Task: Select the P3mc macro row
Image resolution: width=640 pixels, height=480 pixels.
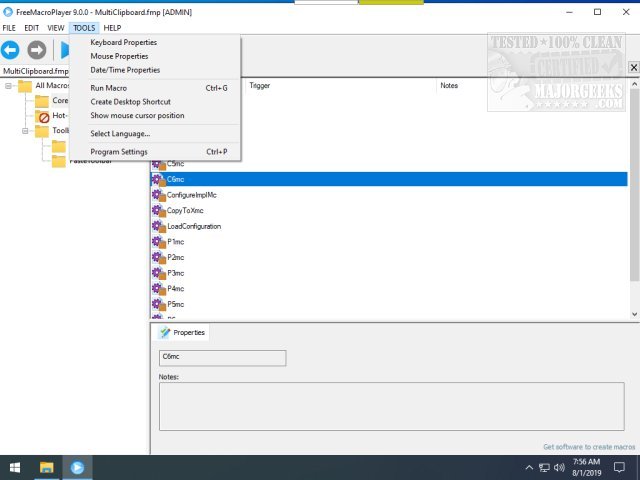Action: click(389, 273)
